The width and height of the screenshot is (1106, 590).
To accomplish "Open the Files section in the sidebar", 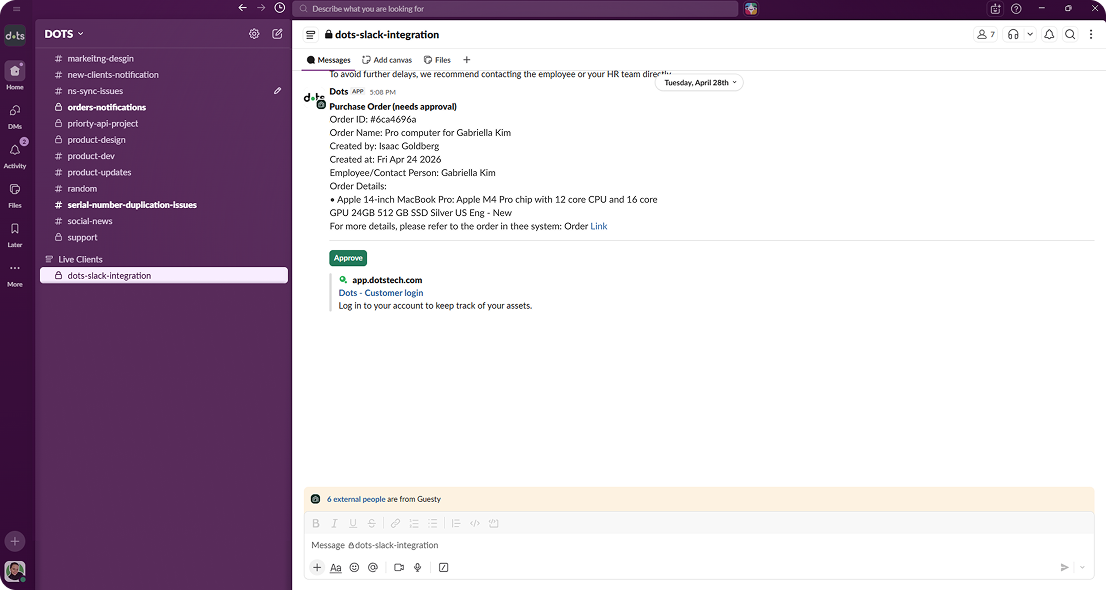I will click(x=15, y=194).
